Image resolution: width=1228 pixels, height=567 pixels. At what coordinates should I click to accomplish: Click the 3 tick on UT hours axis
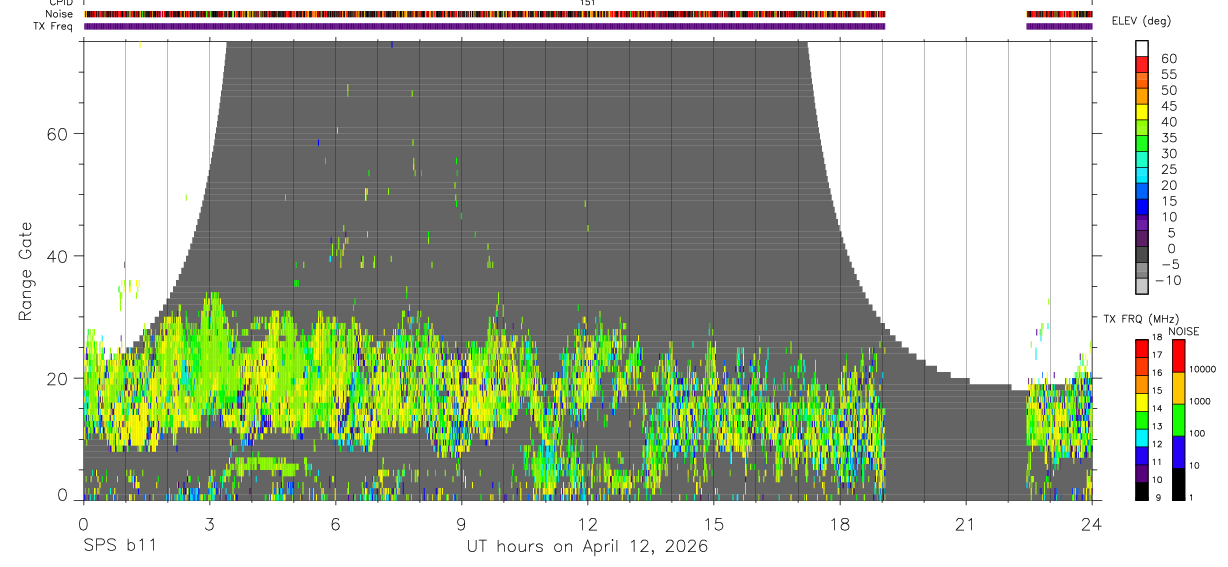click(208, 523)
